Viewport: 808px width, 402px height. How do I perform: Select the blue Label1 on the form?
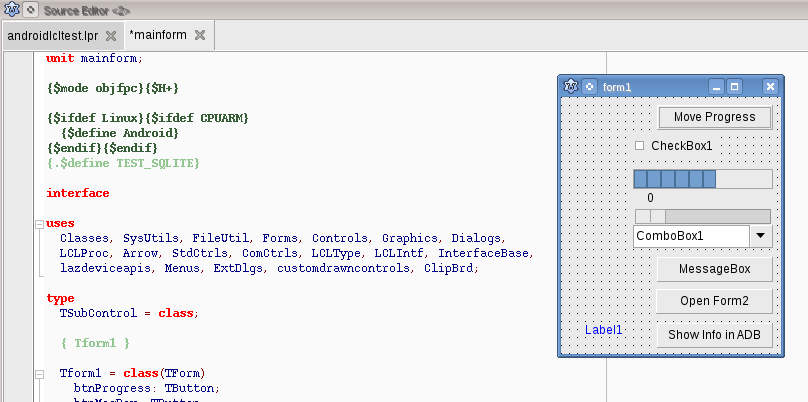point(603,329)
